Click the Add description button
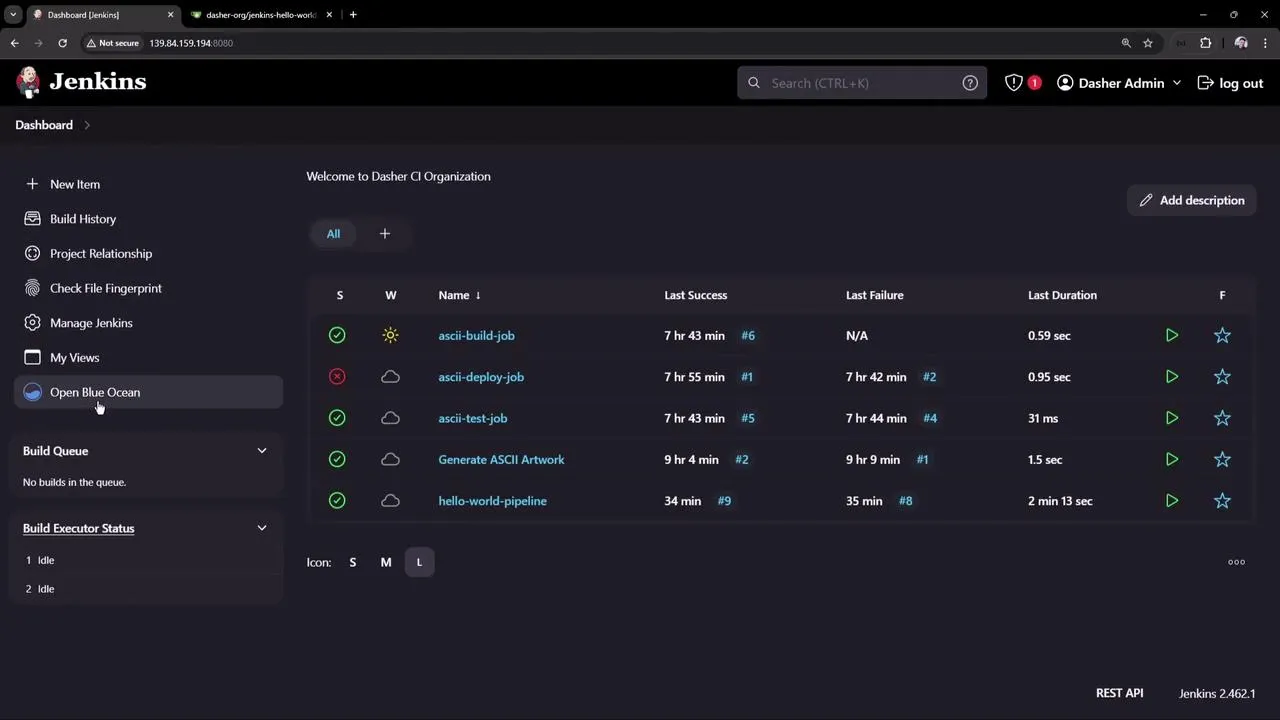Screen dimensions: 1280x720 point(1191,200)
